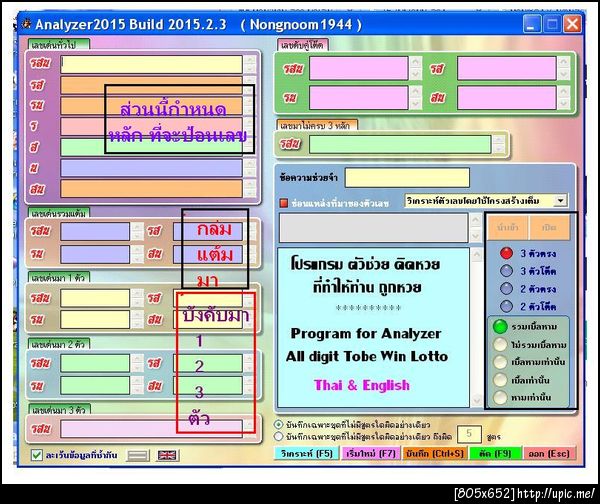The image size is (600, 504).
Task: Select the 2 ตัวตรง radio option
Action: [x=506, y=288]
